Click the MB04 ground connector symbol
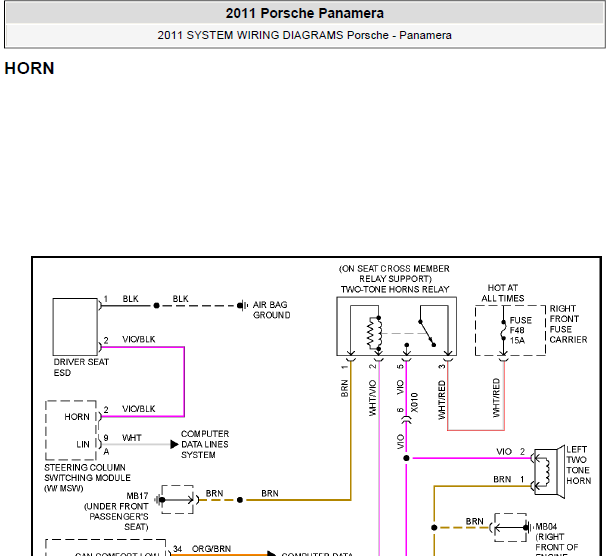611x556 pixels. (x=510, y=528)
